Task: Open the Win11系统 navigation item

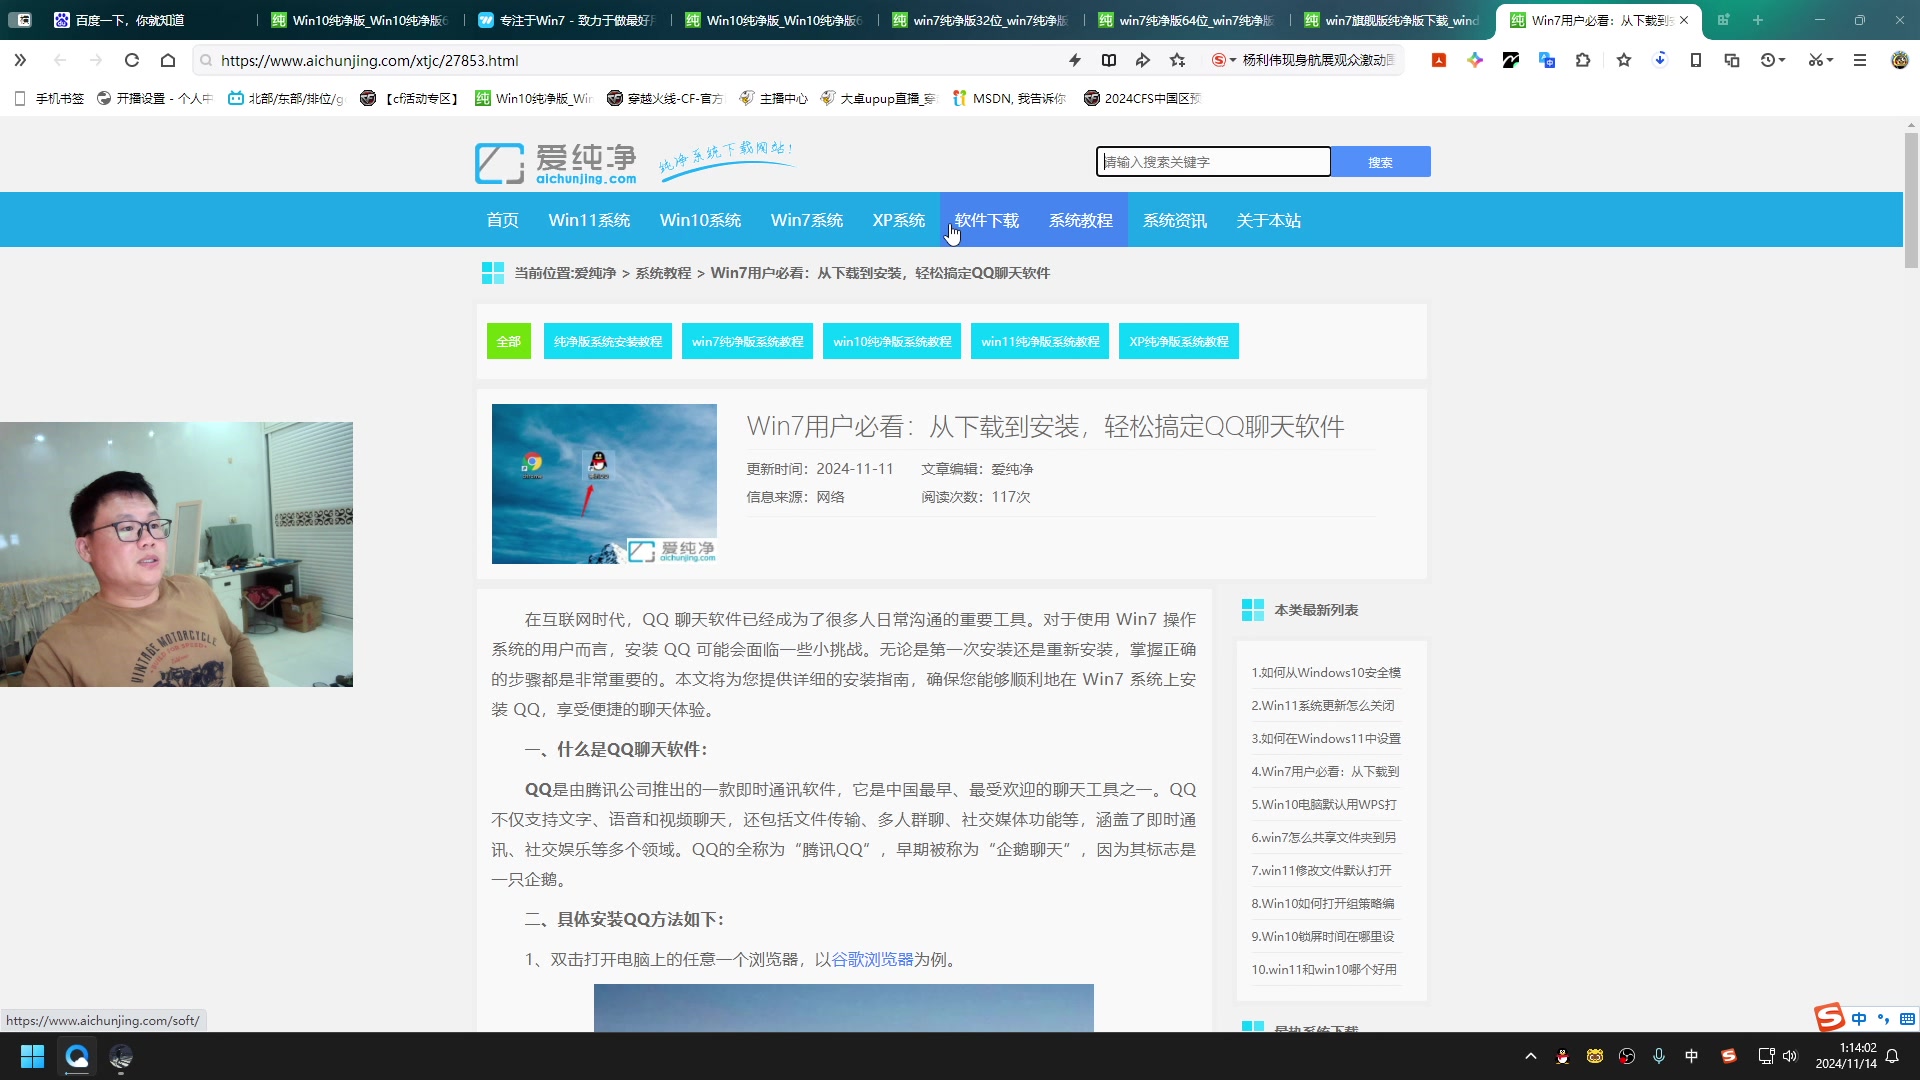Action: pyautogui.click(x=590, y=220)
